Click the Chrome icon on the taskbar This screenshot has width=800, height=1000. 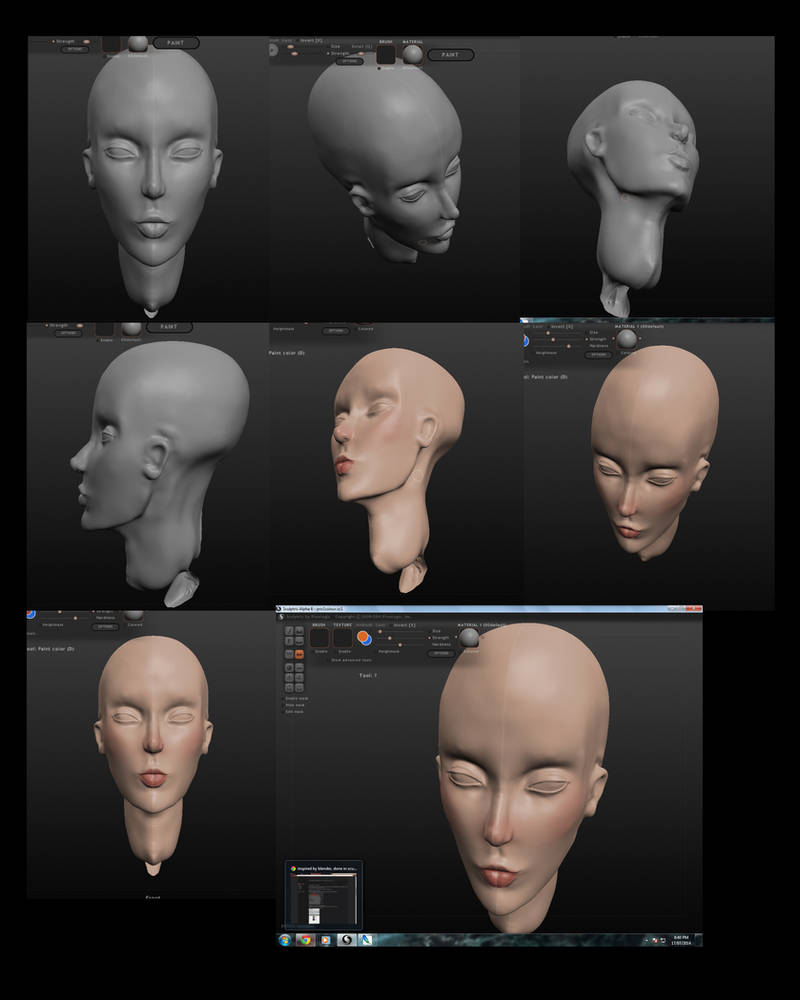[306, 939]
